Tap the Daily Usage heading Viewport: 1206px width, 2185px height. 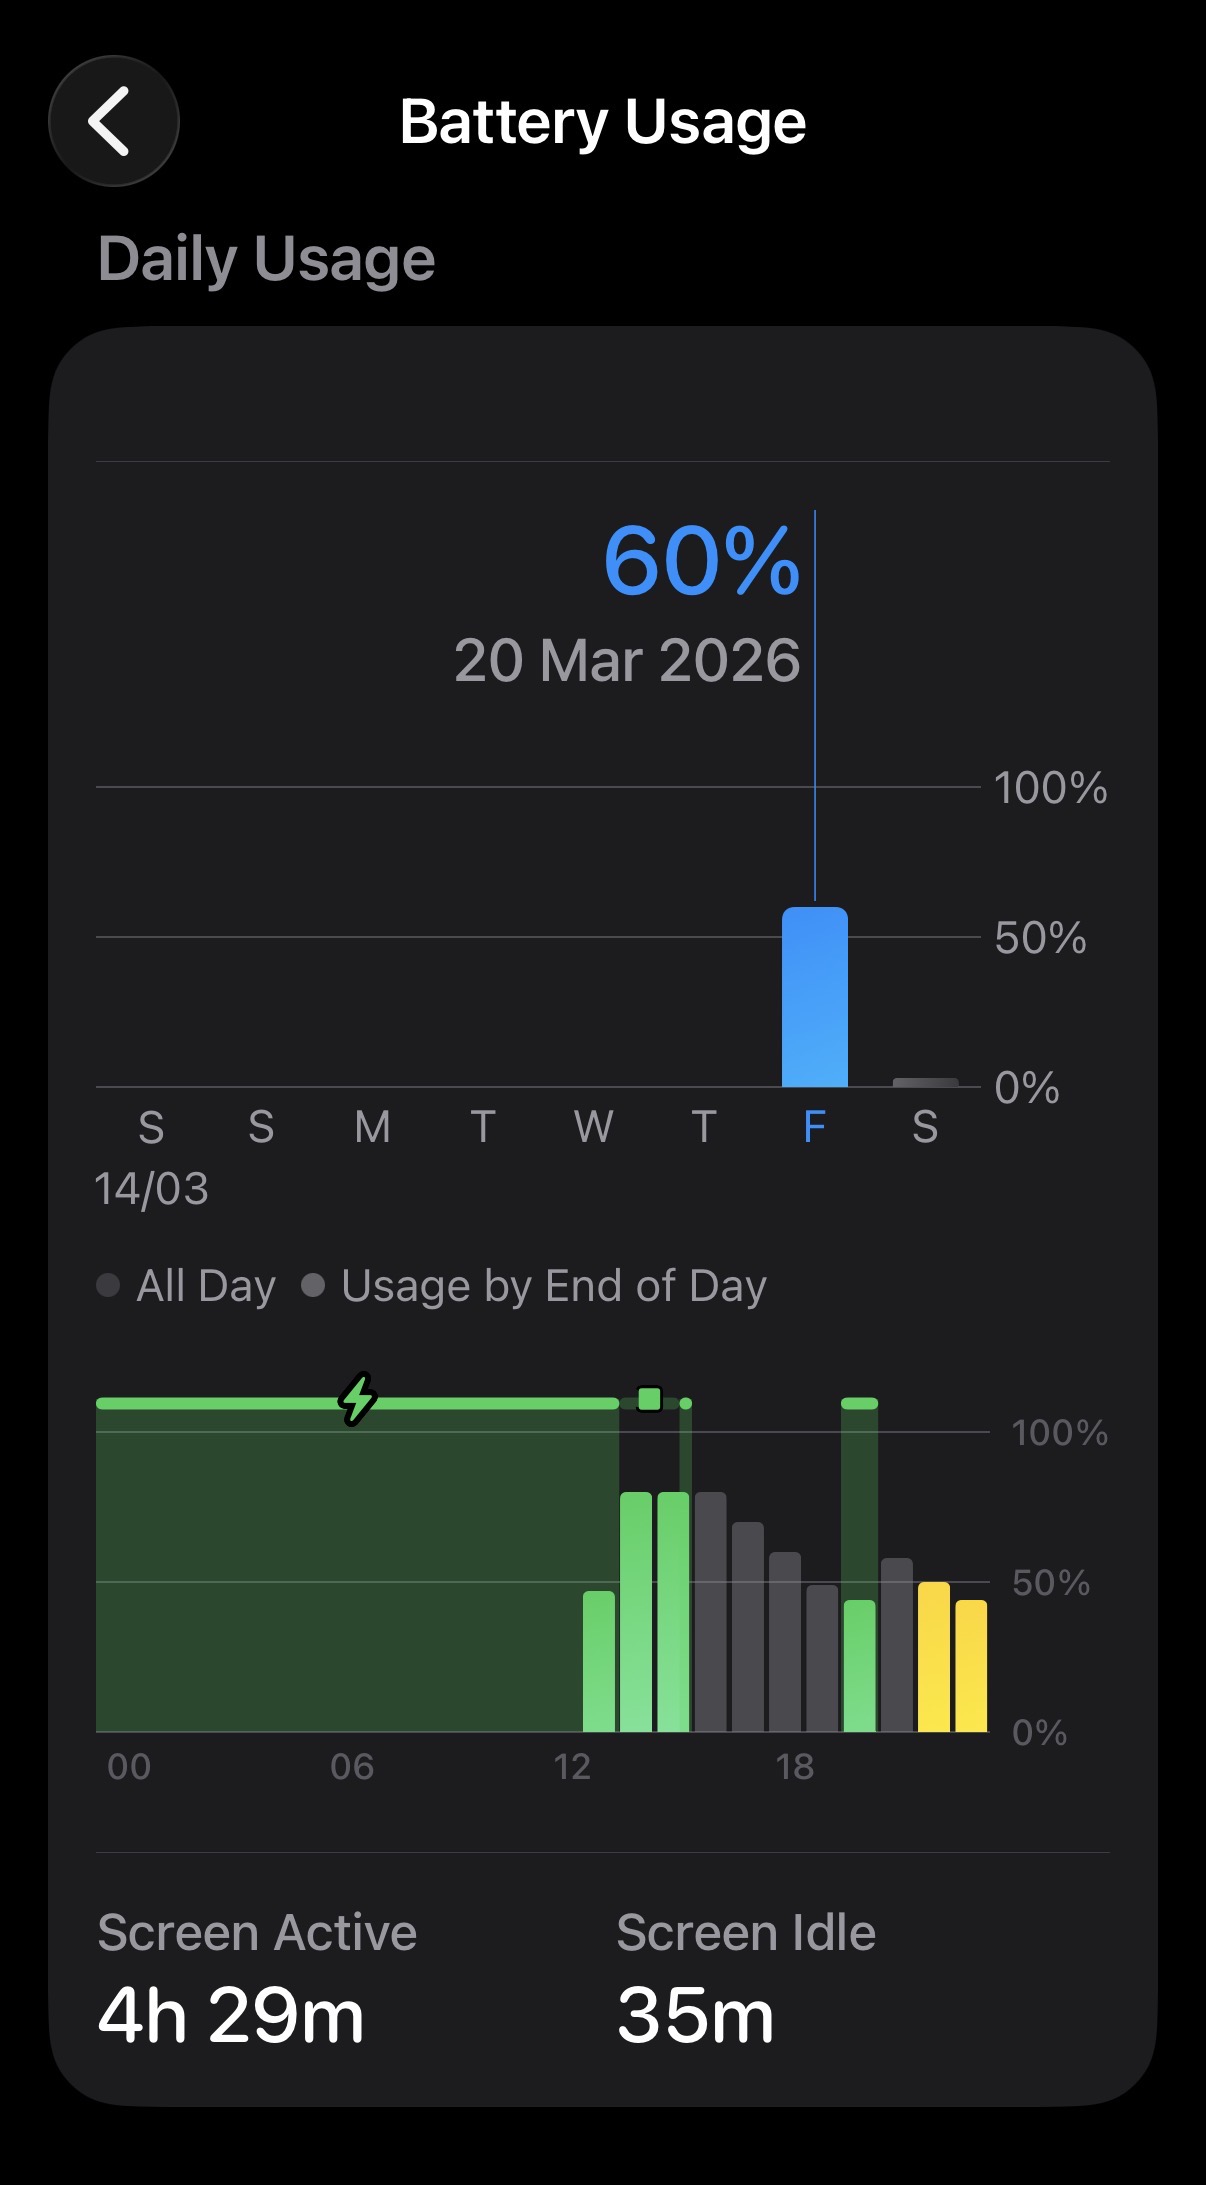[267, 259]
